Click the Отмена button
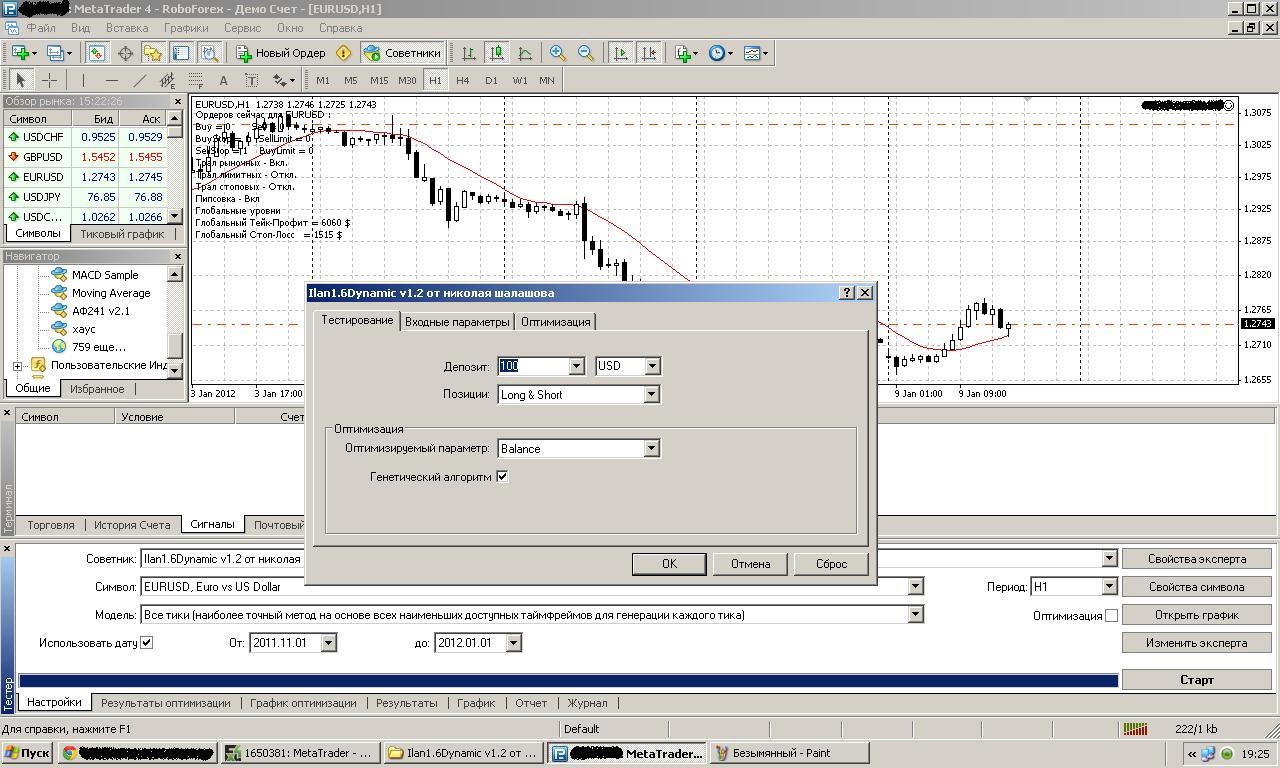Viewport: 1280px width, 768px height. (750, 564)
